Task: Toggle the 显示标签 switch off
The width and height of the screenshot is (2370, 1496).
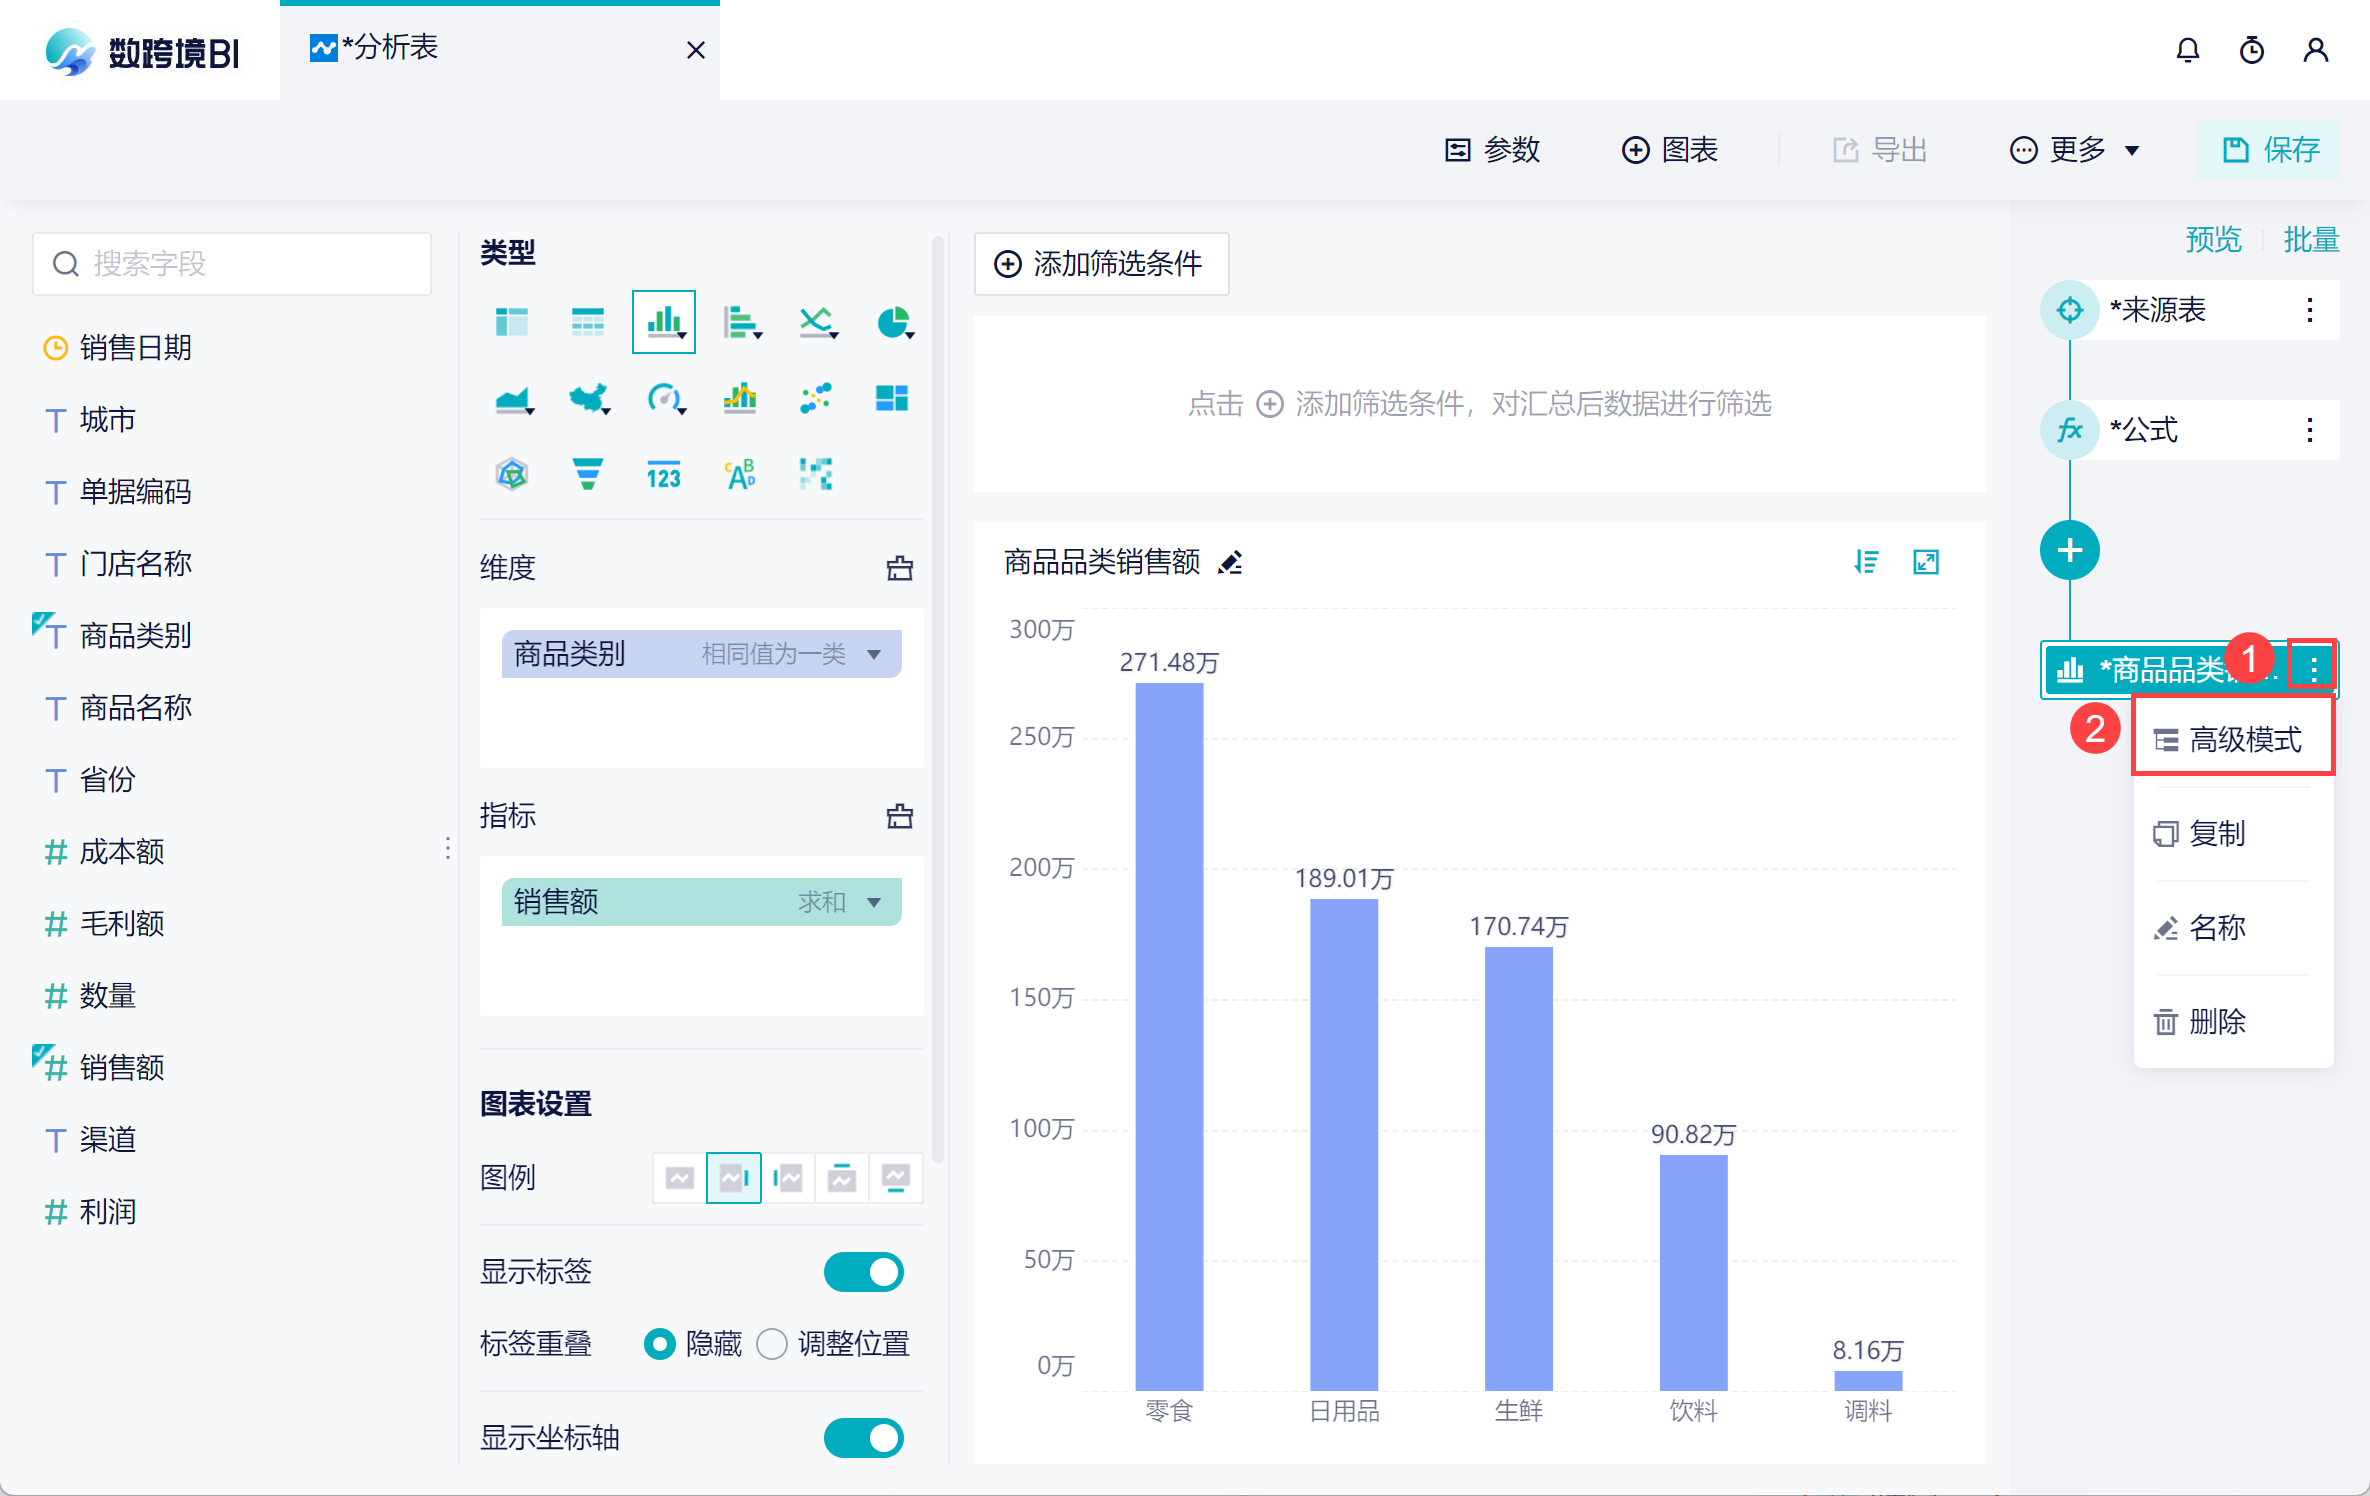Action: tap(863, 1272)
